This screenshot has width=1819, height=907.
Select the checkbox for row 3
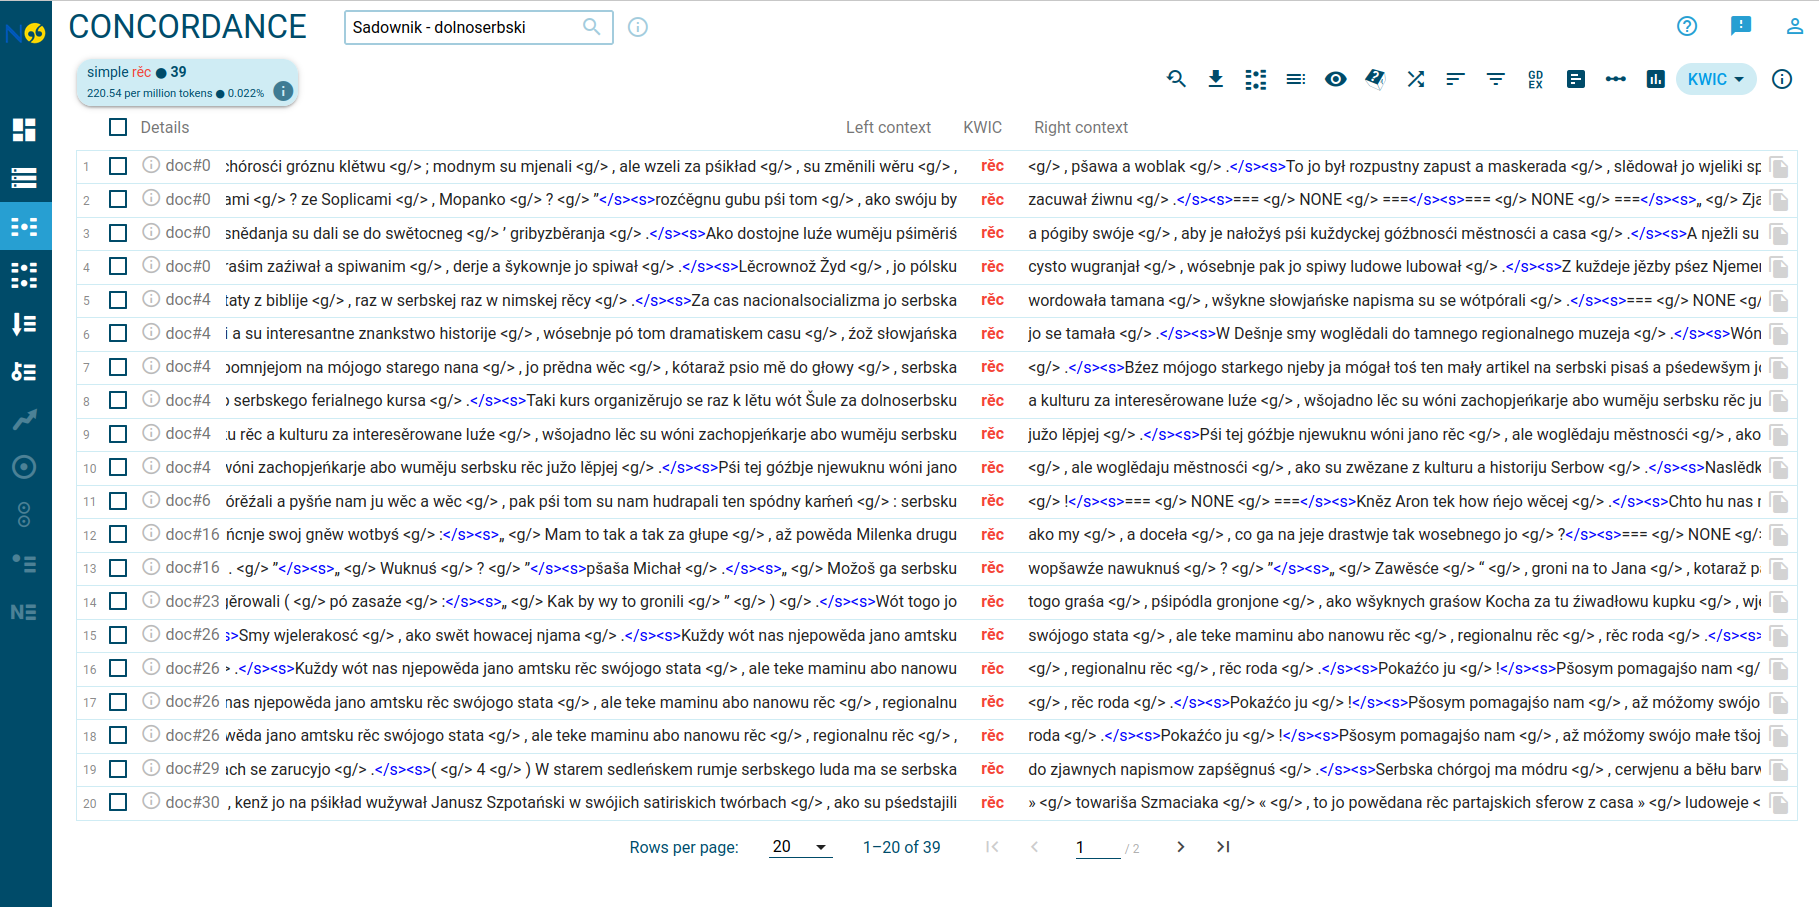[118, 233]
